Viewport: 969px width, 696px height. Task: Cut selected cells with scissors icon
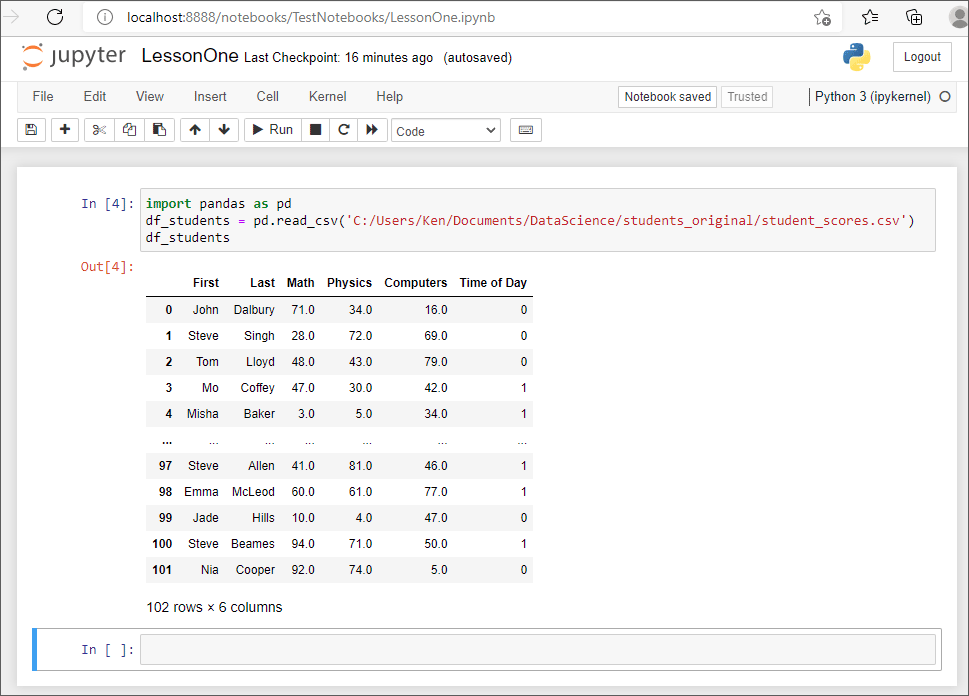[99, 130]
